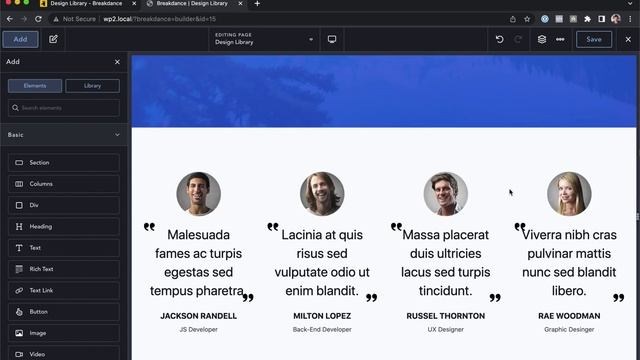
Task: Click the Text Link chain icon
Action: [19, 290]
